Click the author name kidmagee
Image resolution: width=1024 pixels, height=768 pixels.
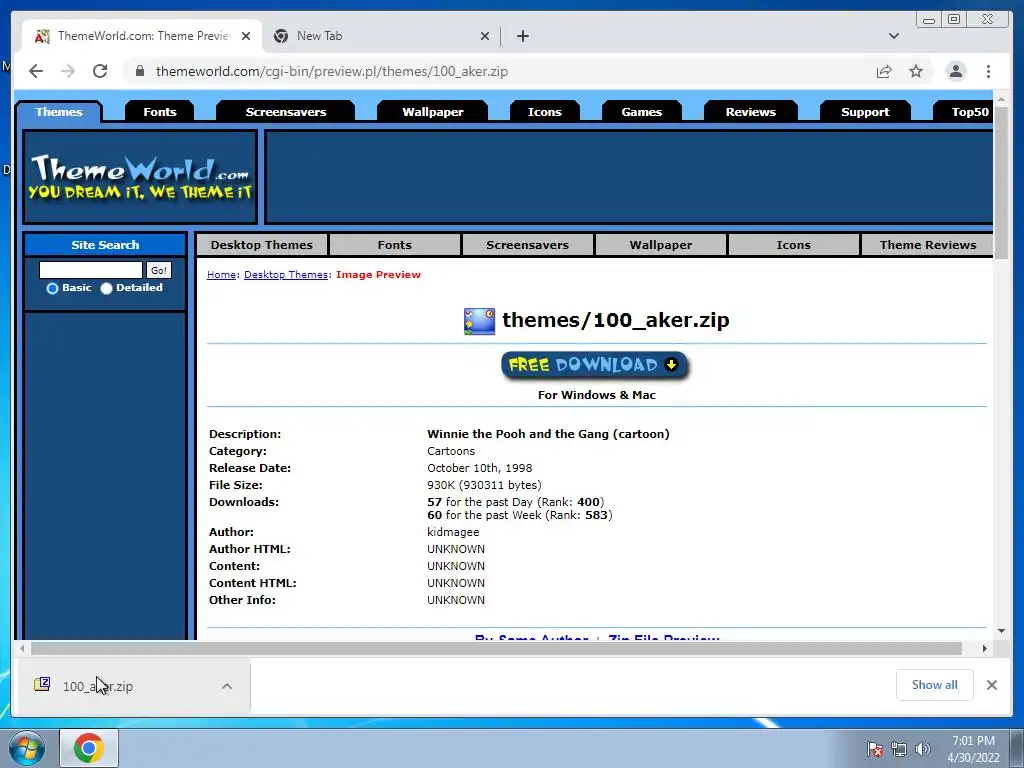[453, 532]
